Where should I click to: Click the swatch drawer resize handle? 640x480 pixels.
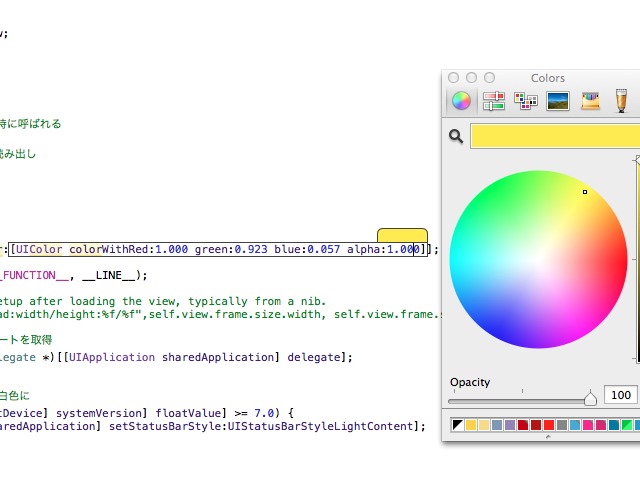tap(547, 436)
